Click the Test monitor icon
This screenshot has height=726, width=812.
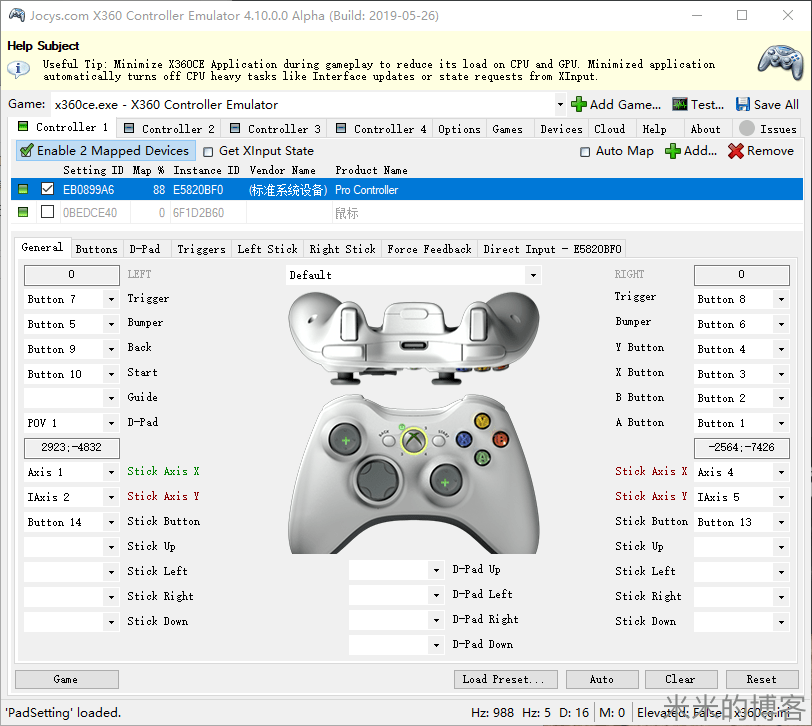click(x=680, y=104)
